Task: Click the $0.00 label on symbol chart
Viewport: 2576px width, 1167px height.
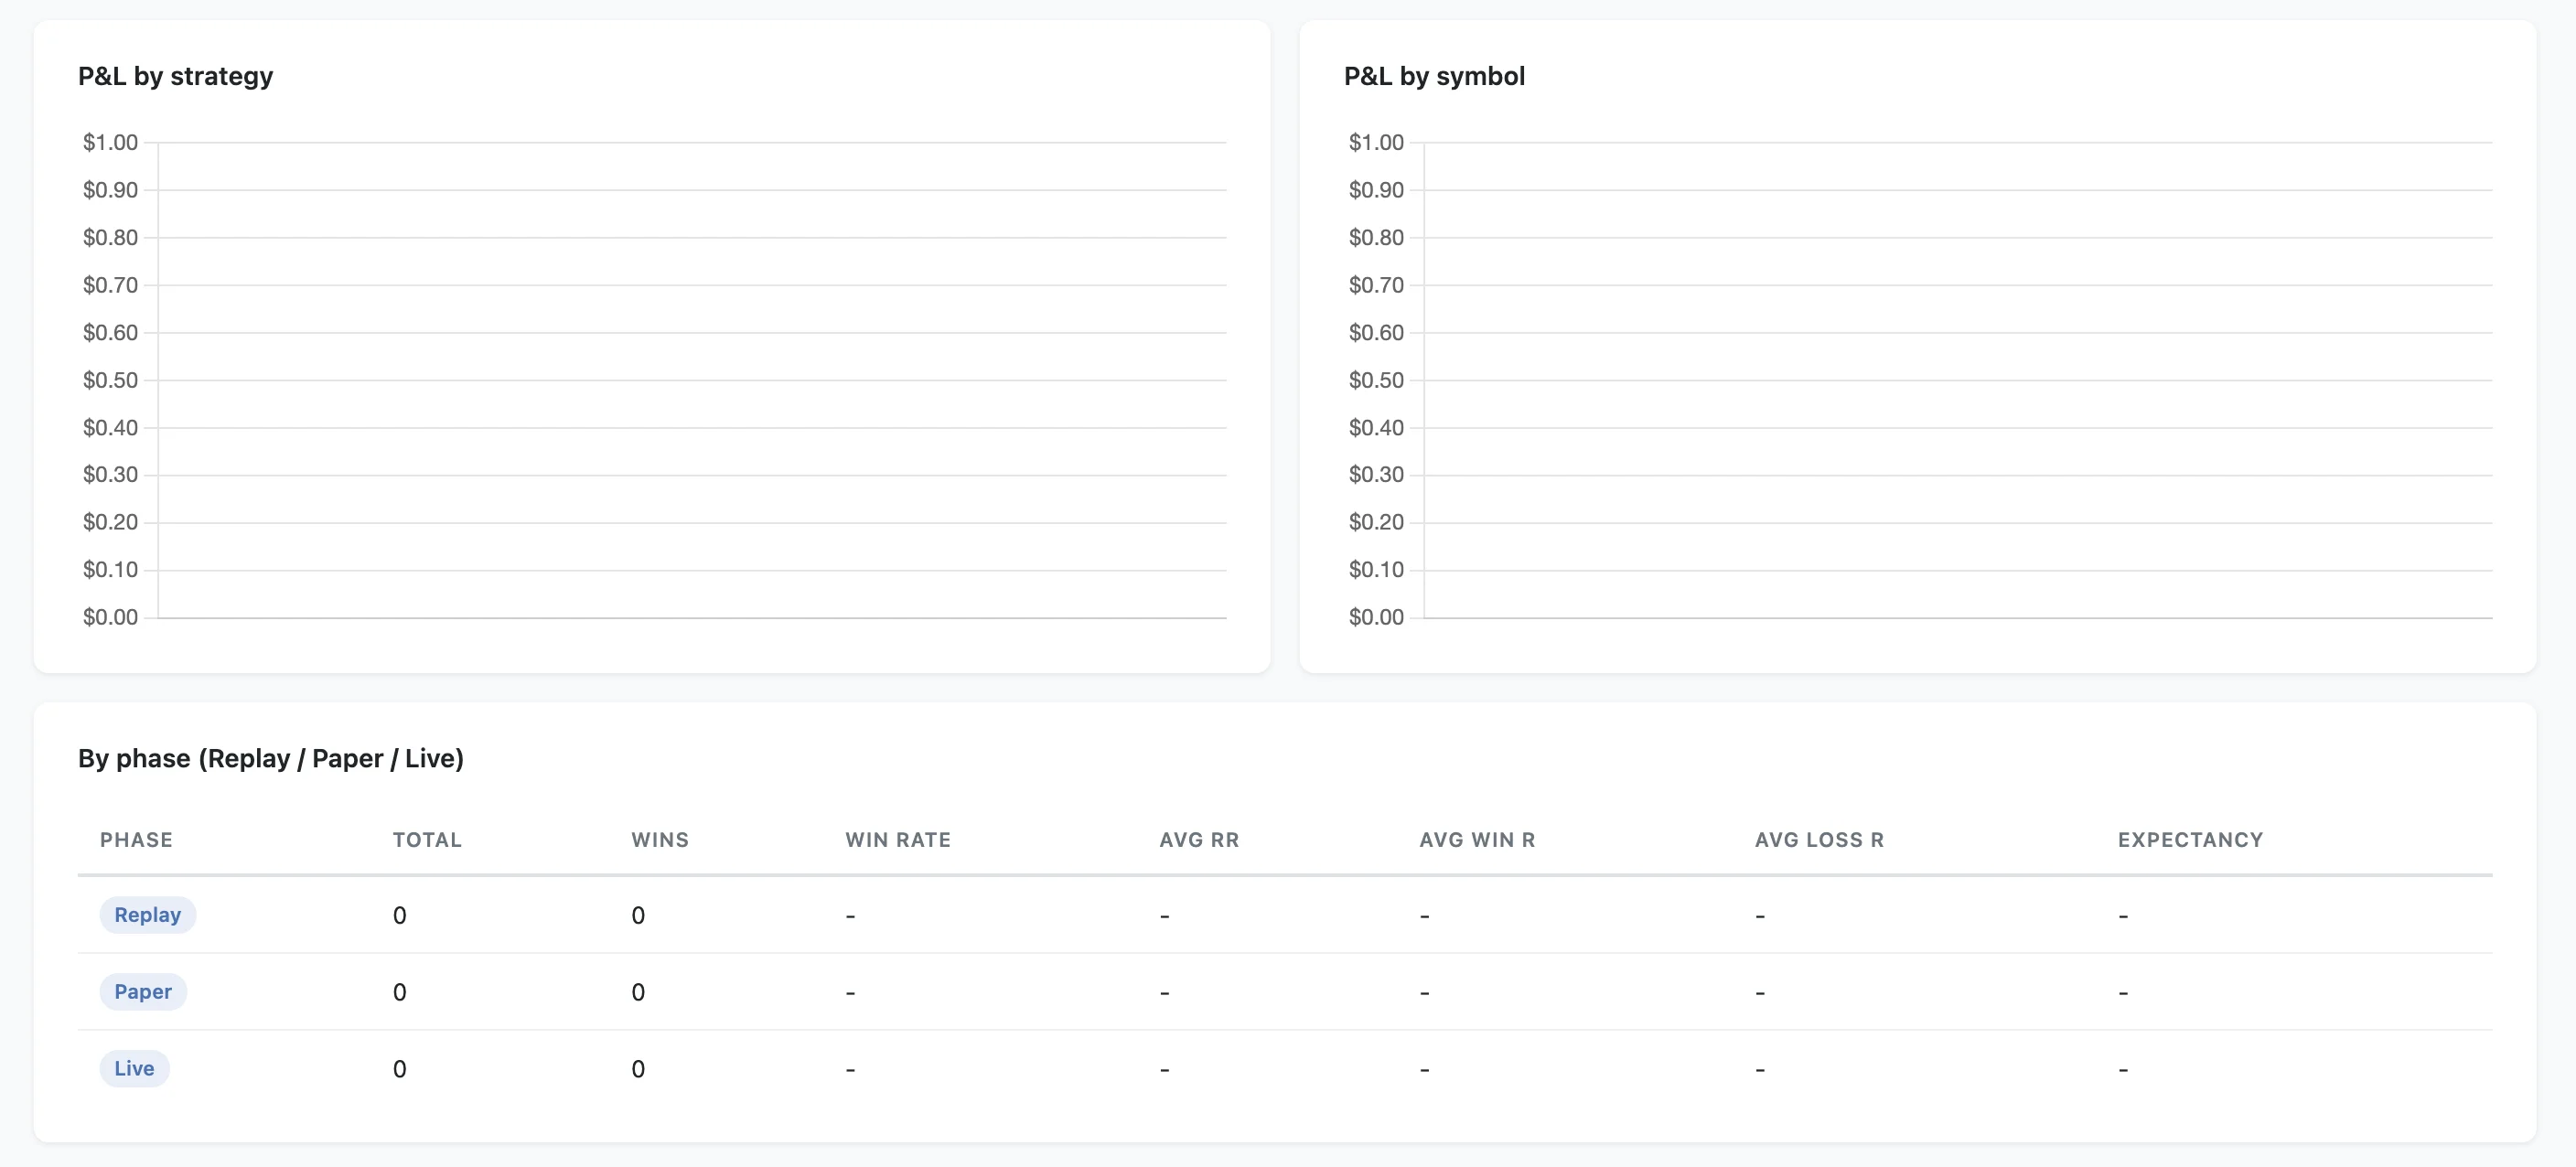Action: (x=1376, y=618)
